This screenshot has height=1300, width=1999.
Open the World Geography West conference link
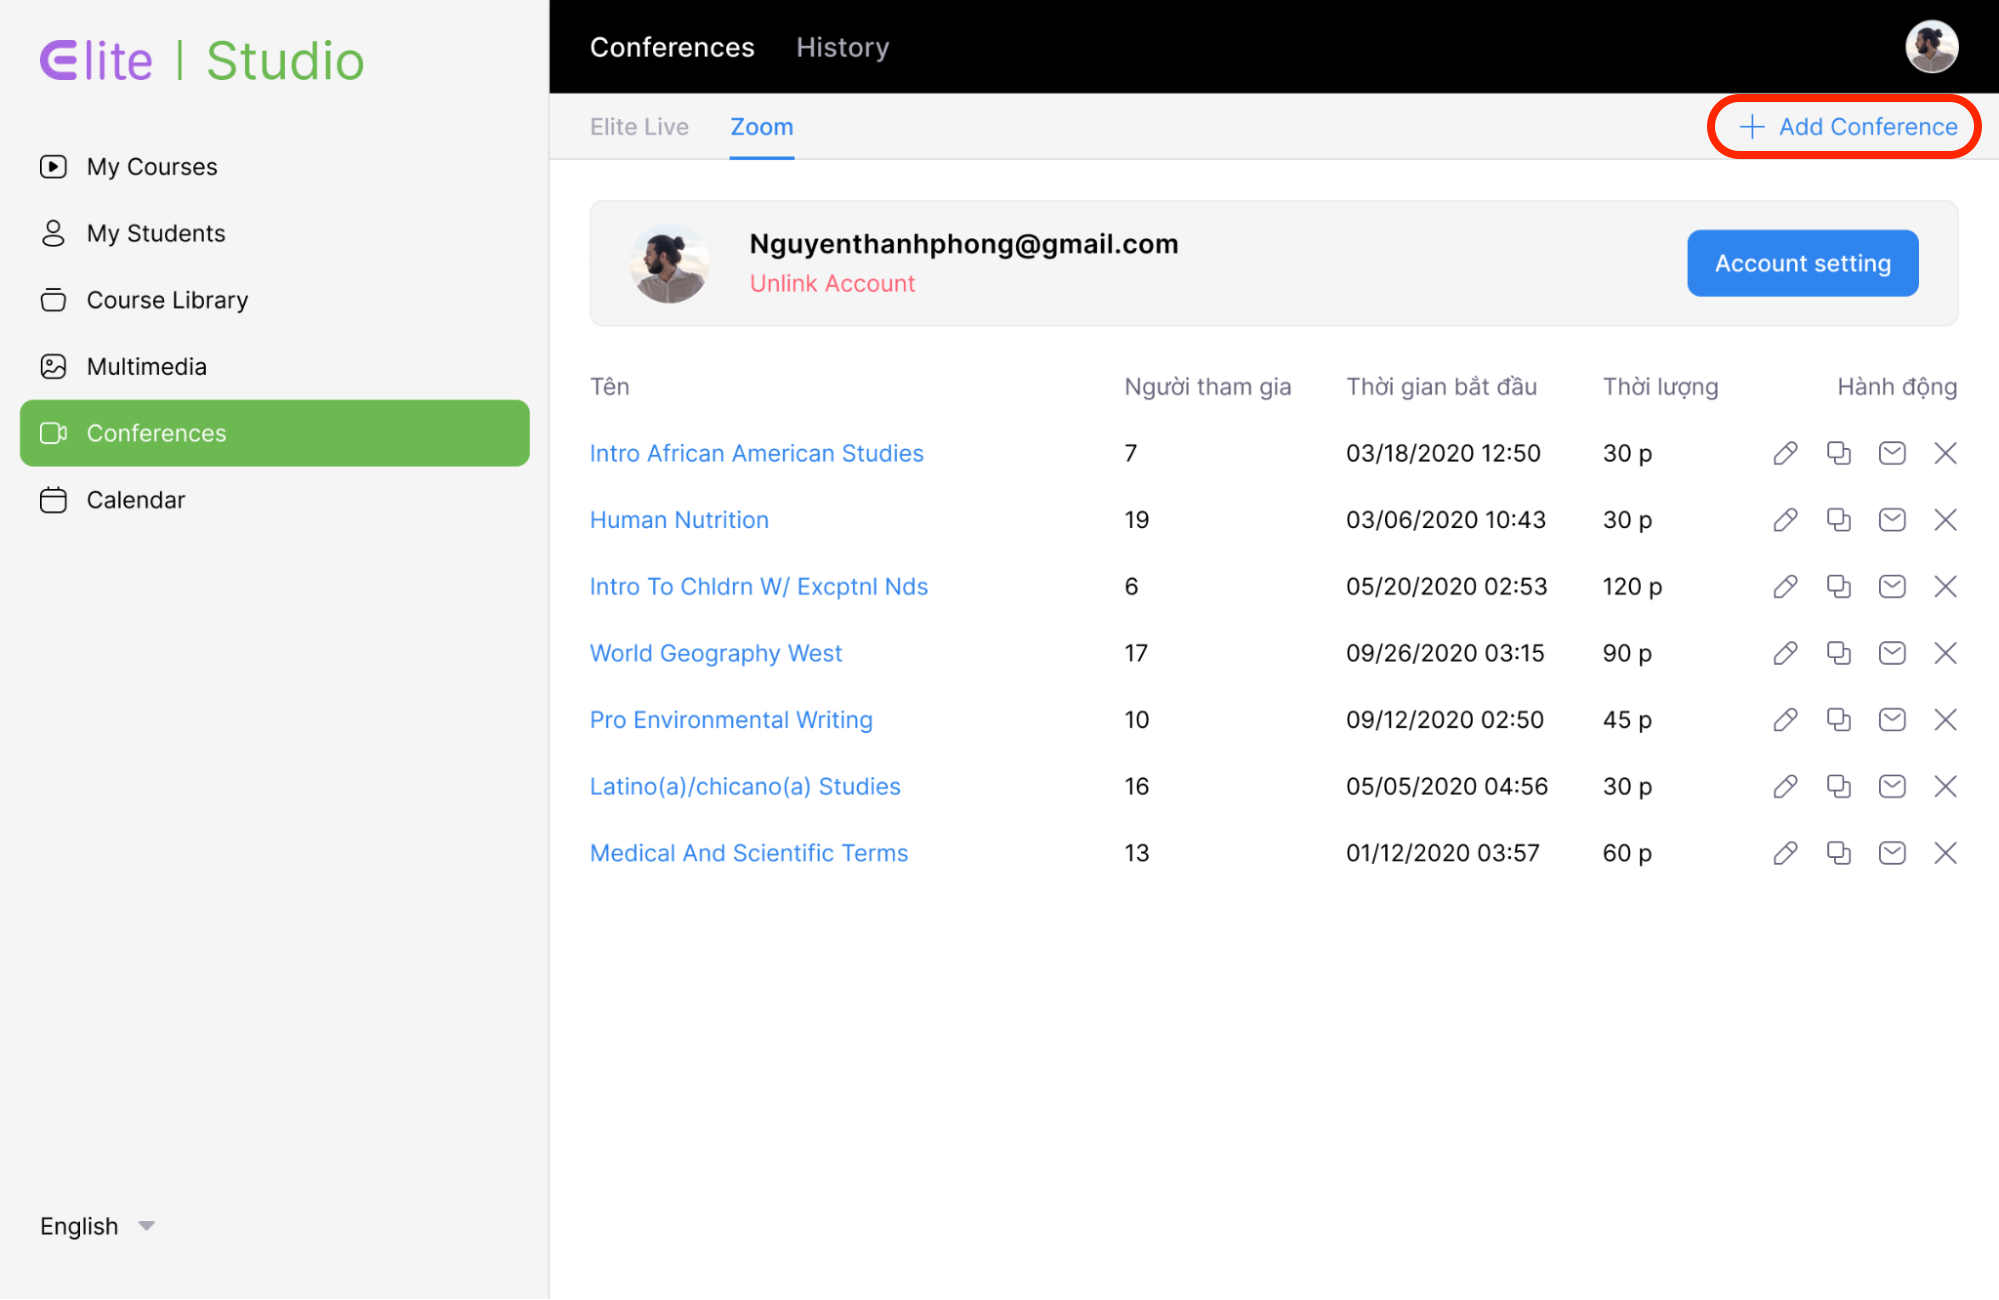click(x=715, y=653)
